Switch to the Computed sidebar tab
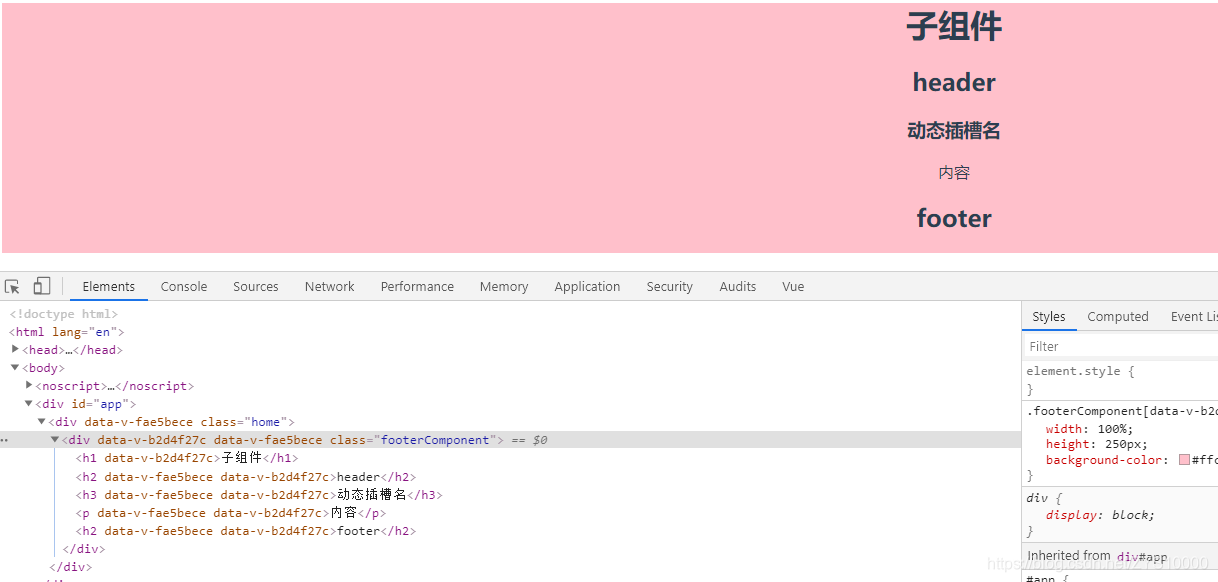This screenshot has width=1218, height=582. coord(1118,317)
